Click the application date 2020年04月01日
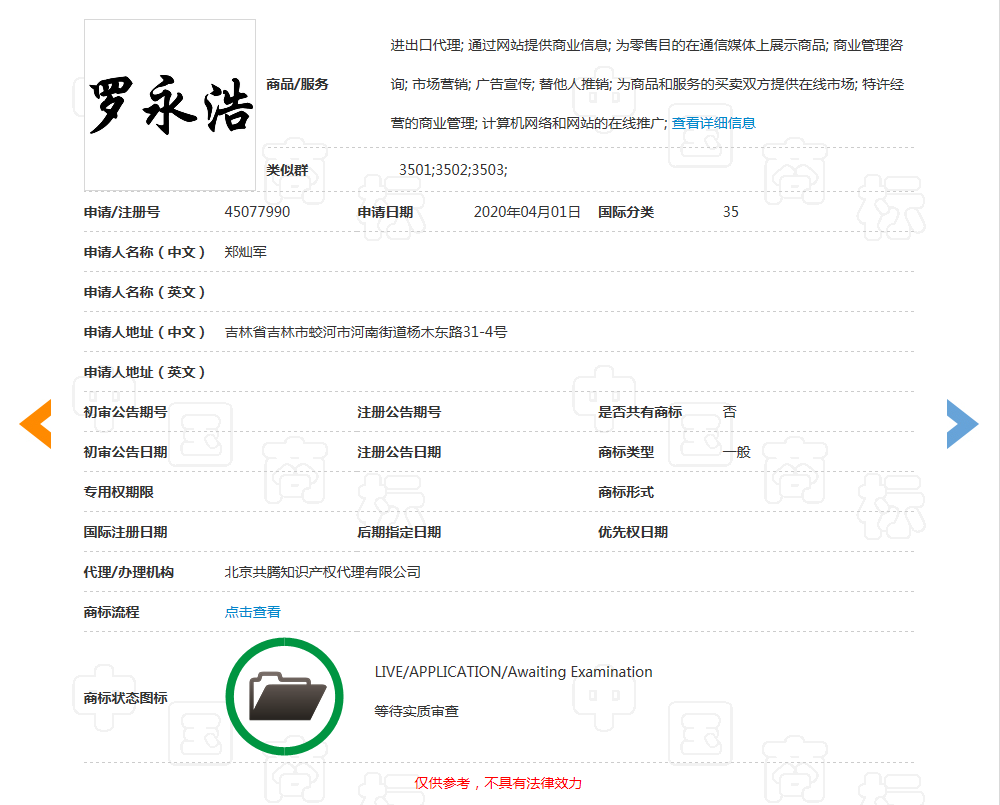Screen dimensions: 1000x805 point(527,212)
